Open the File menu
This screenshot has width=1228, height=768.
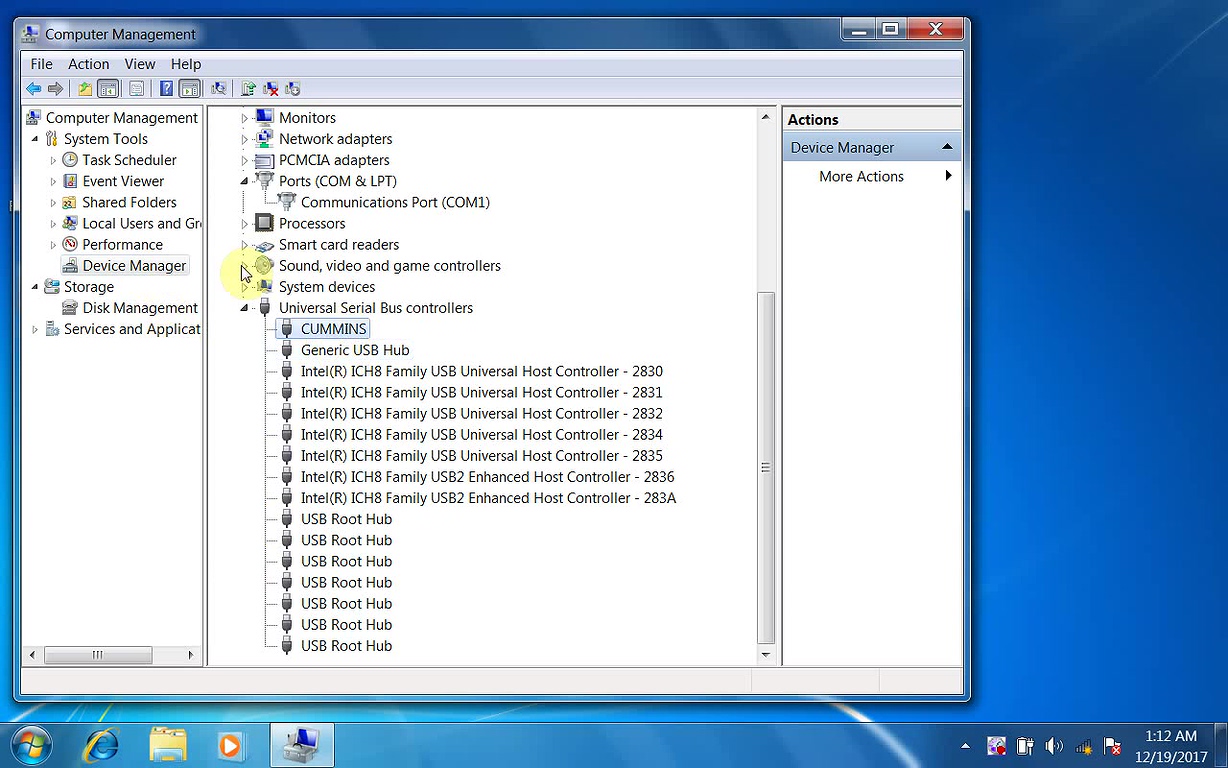tap(41, 64)
